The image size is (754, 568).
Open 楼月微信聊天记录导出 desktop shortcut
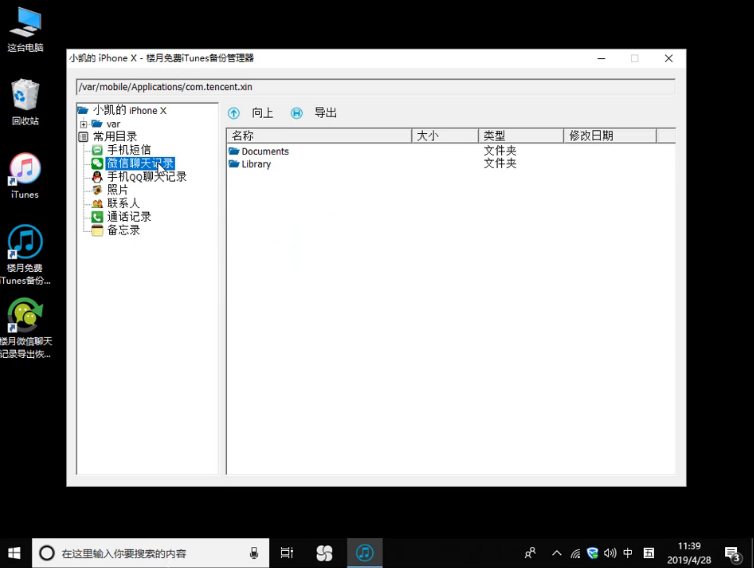pos(25,328)
